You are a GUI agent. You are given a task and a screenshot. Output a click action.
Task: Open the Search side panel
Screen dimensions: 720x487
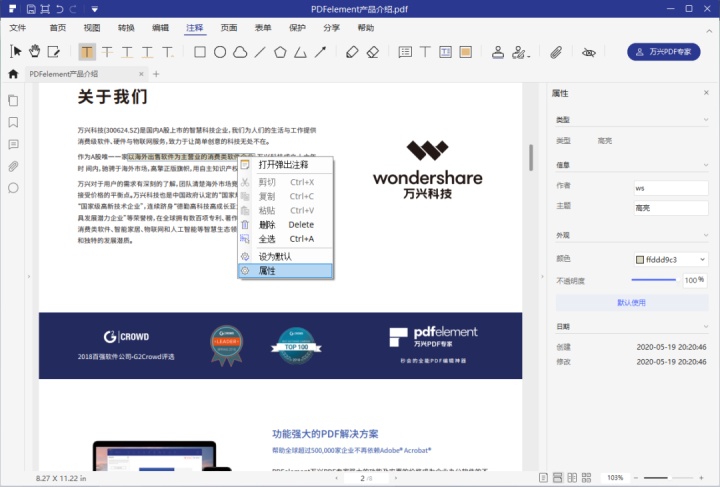coord(13,188)
